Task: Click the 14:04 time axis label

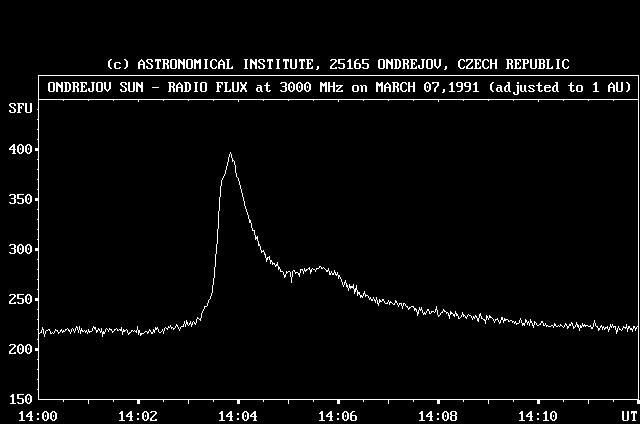Action: pos(238,415)
